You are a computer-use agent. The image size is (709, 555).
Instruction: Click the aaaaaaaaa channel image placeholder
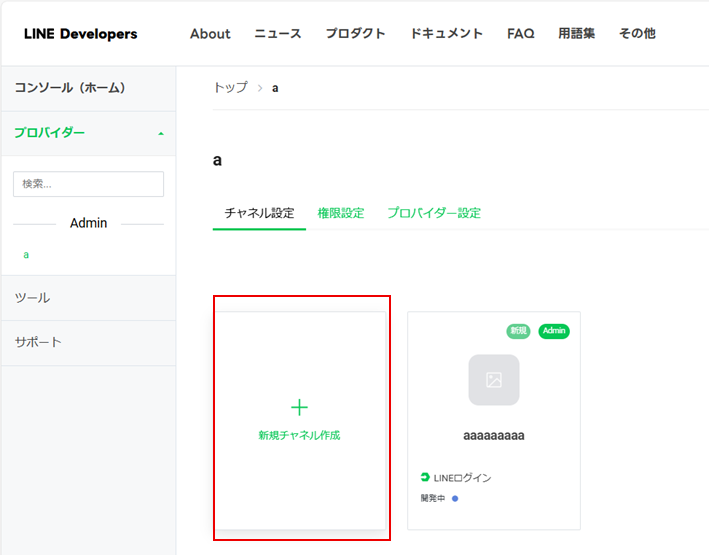pyautogui.click(x=494, y=380)
